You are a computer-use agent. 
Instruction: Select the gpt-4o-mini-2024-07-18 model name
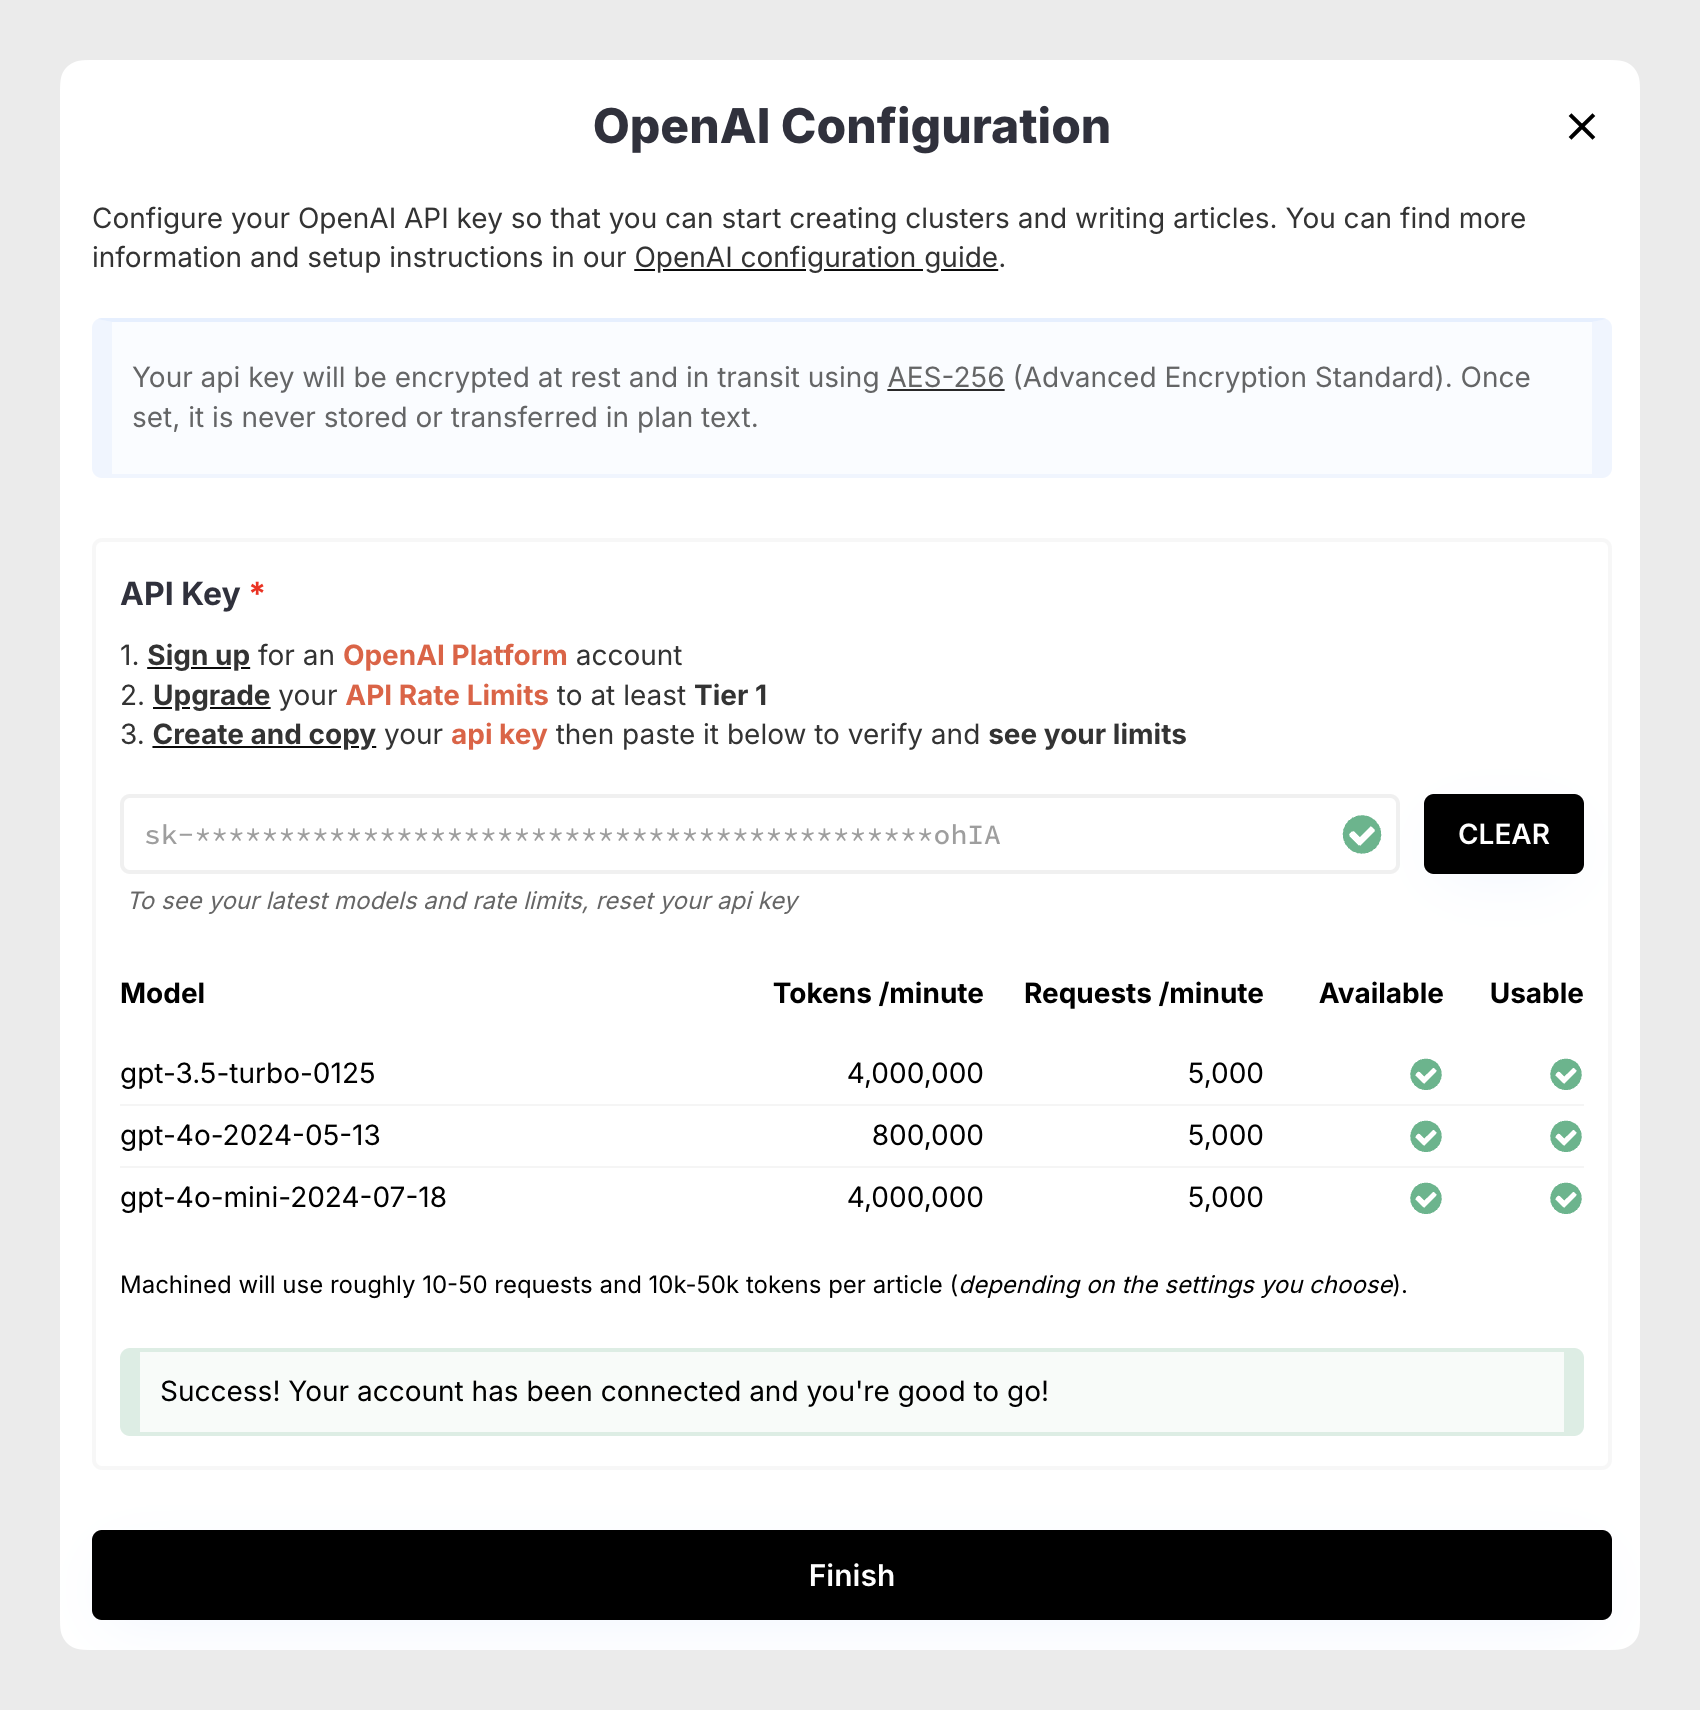[283, 1198]
